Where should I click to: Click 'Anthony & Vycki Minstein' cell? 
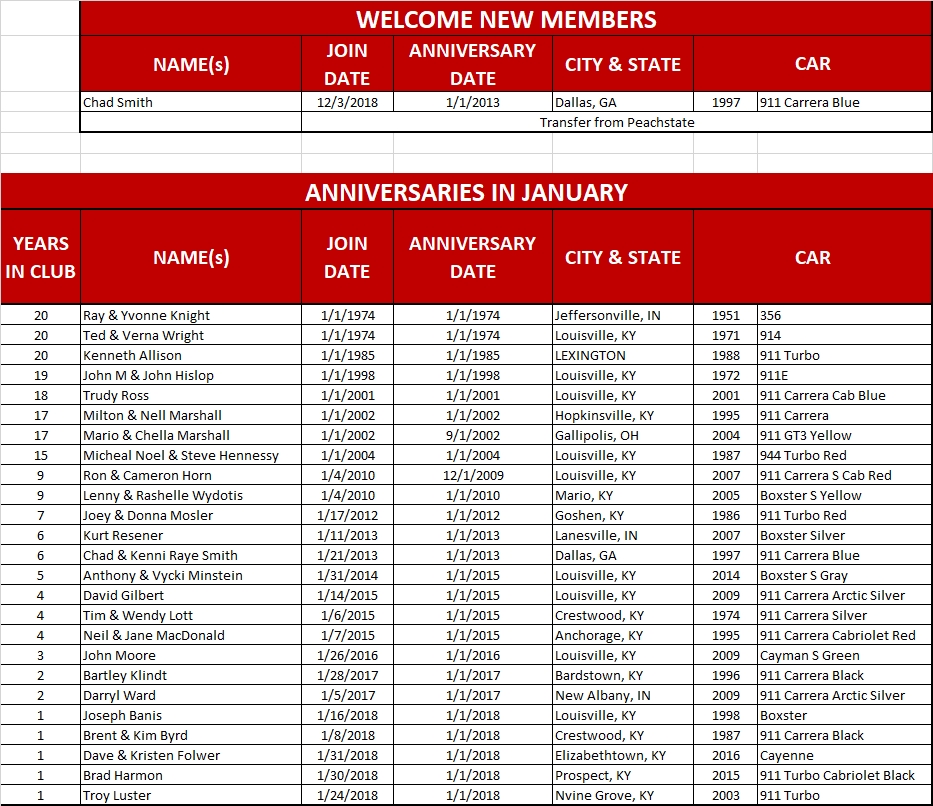click(x=191, y=575)
